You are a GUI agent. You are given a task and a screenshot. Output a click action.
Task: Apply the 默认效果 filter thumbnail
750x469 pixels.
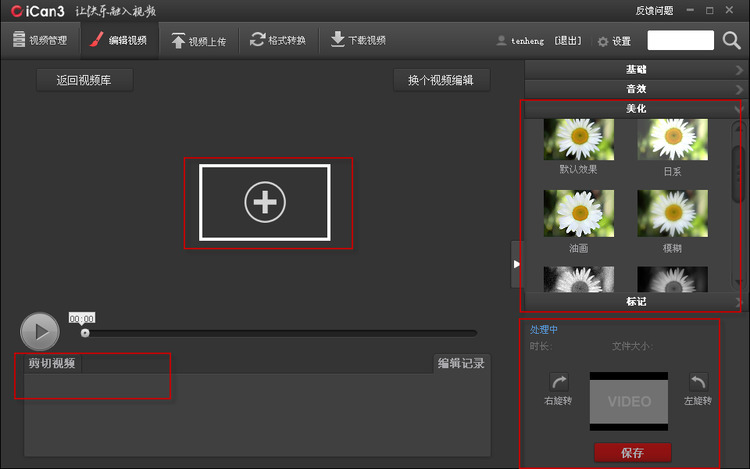tap(579, 140)
